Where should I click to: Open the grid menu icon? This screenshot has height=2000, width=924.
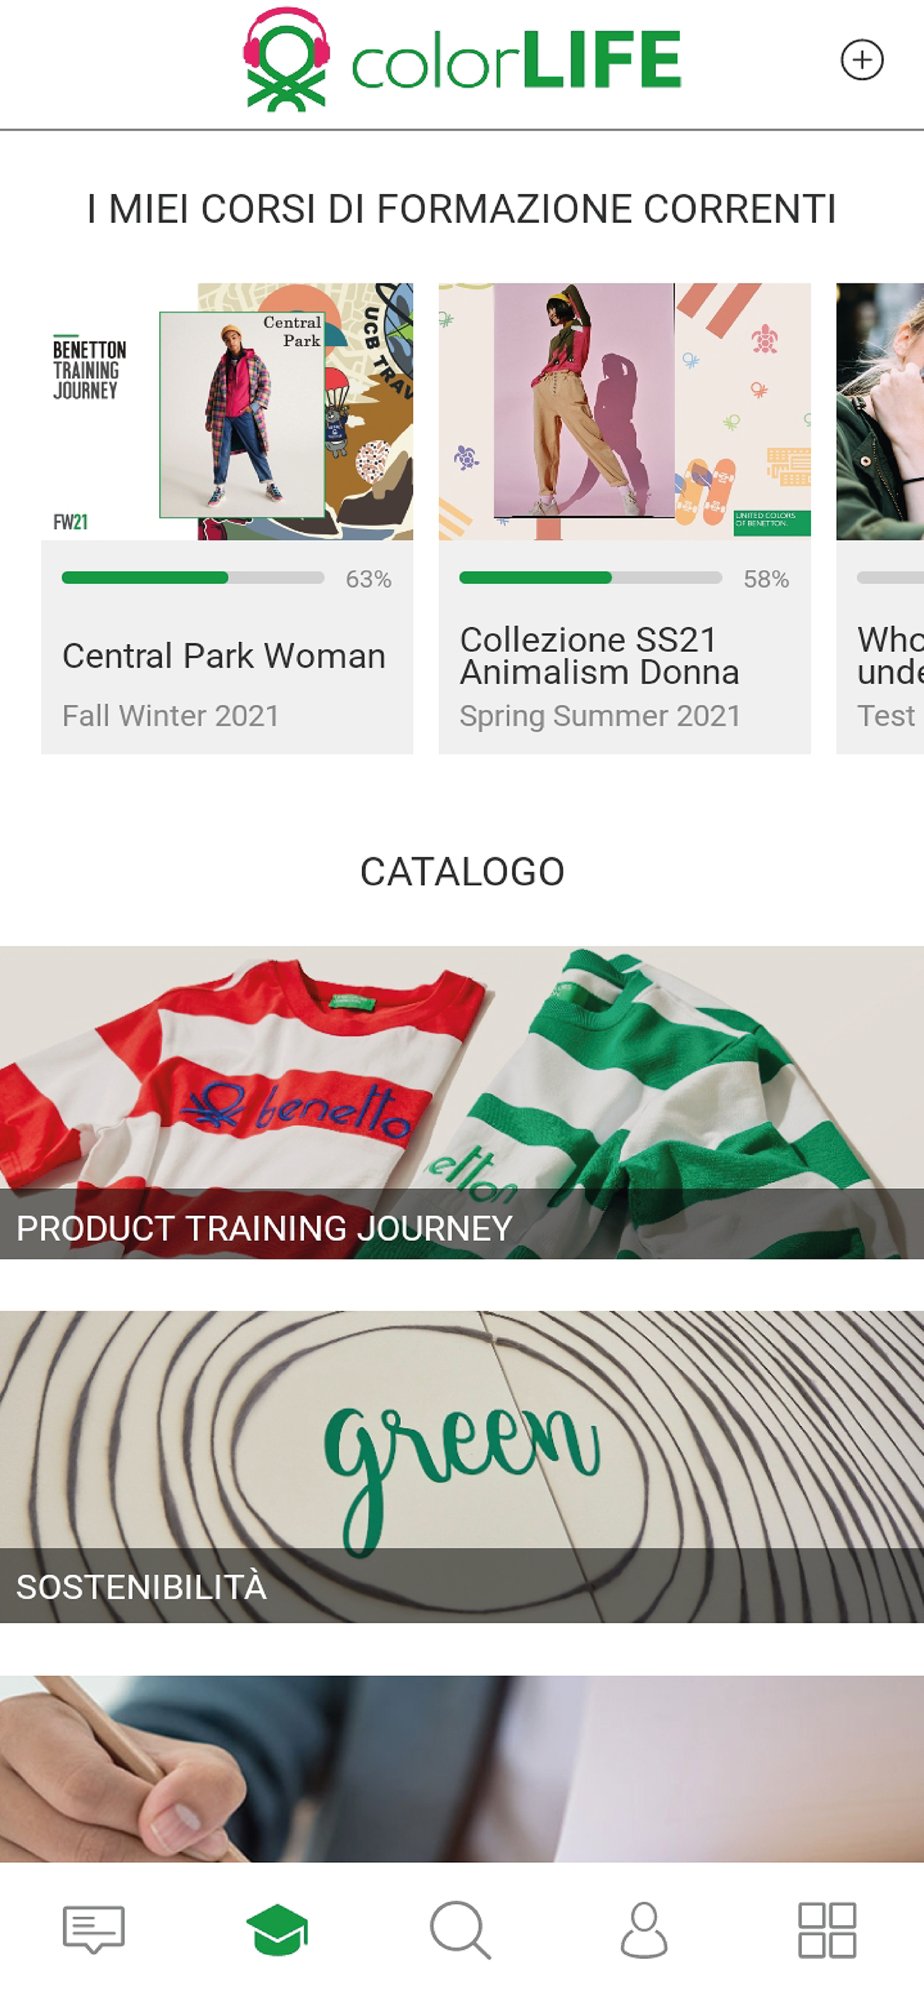coord(827,1930)
